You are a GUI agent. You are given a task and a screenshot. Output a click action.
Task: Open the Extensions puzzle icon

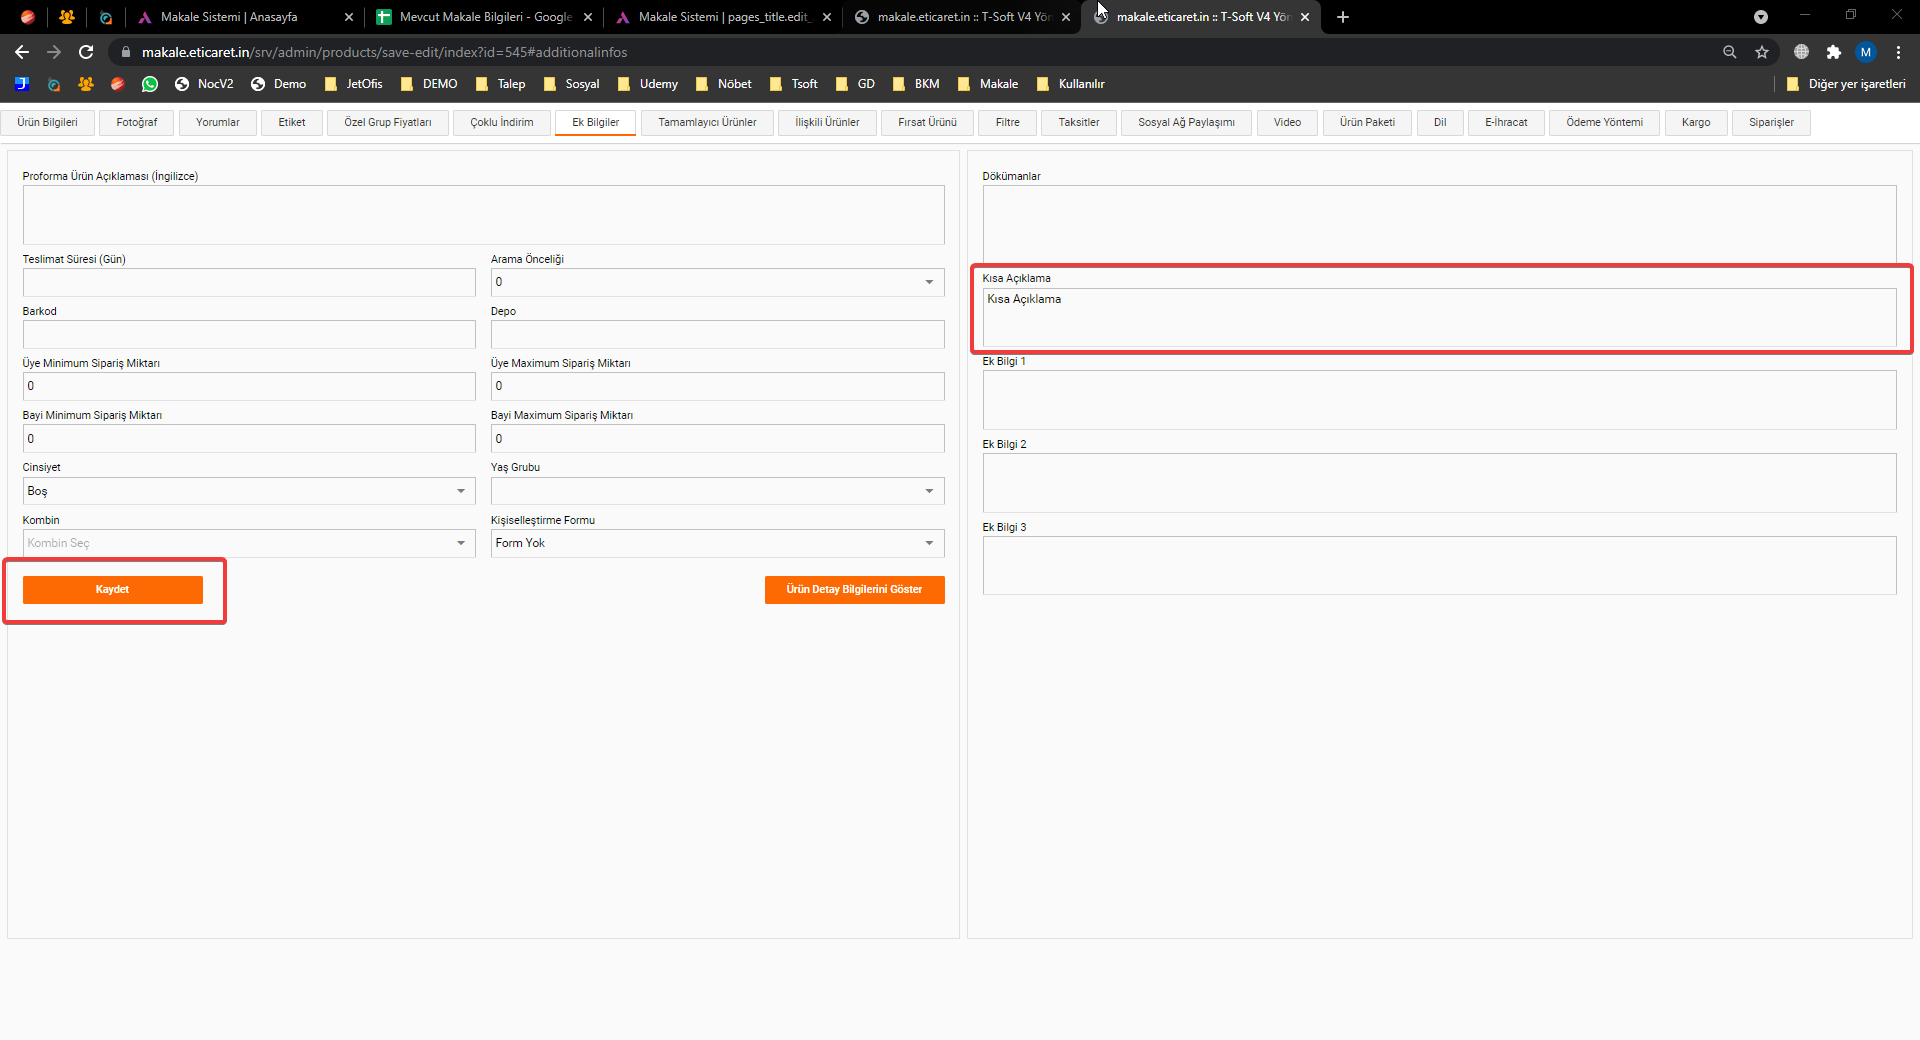(1834, 52)
